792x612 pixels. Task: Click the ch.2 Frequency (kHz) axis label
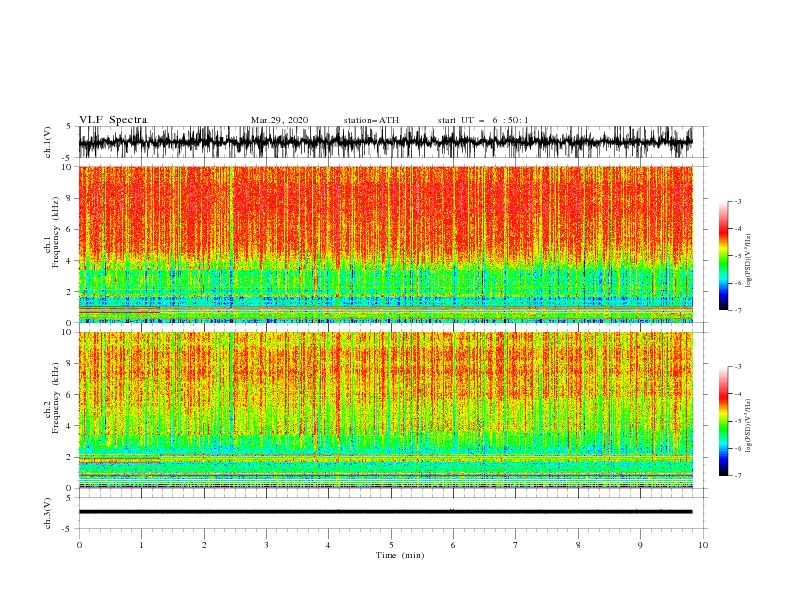tap(52, 398)
